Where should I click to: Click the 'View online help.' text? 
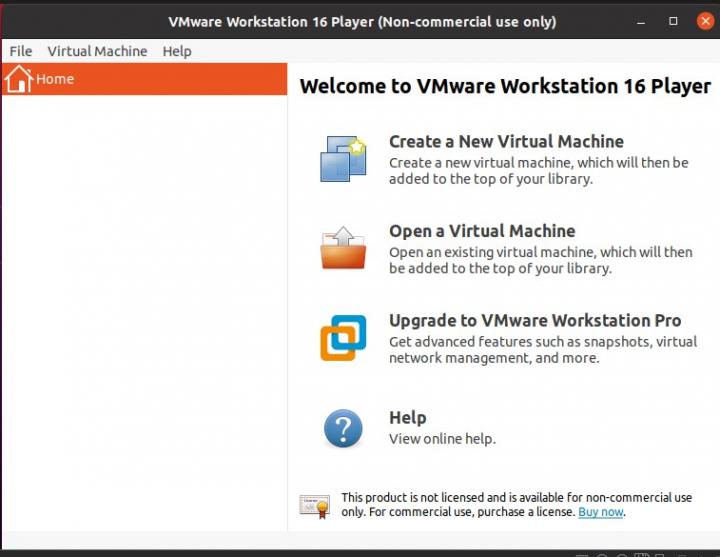click(x=442, y=438)
